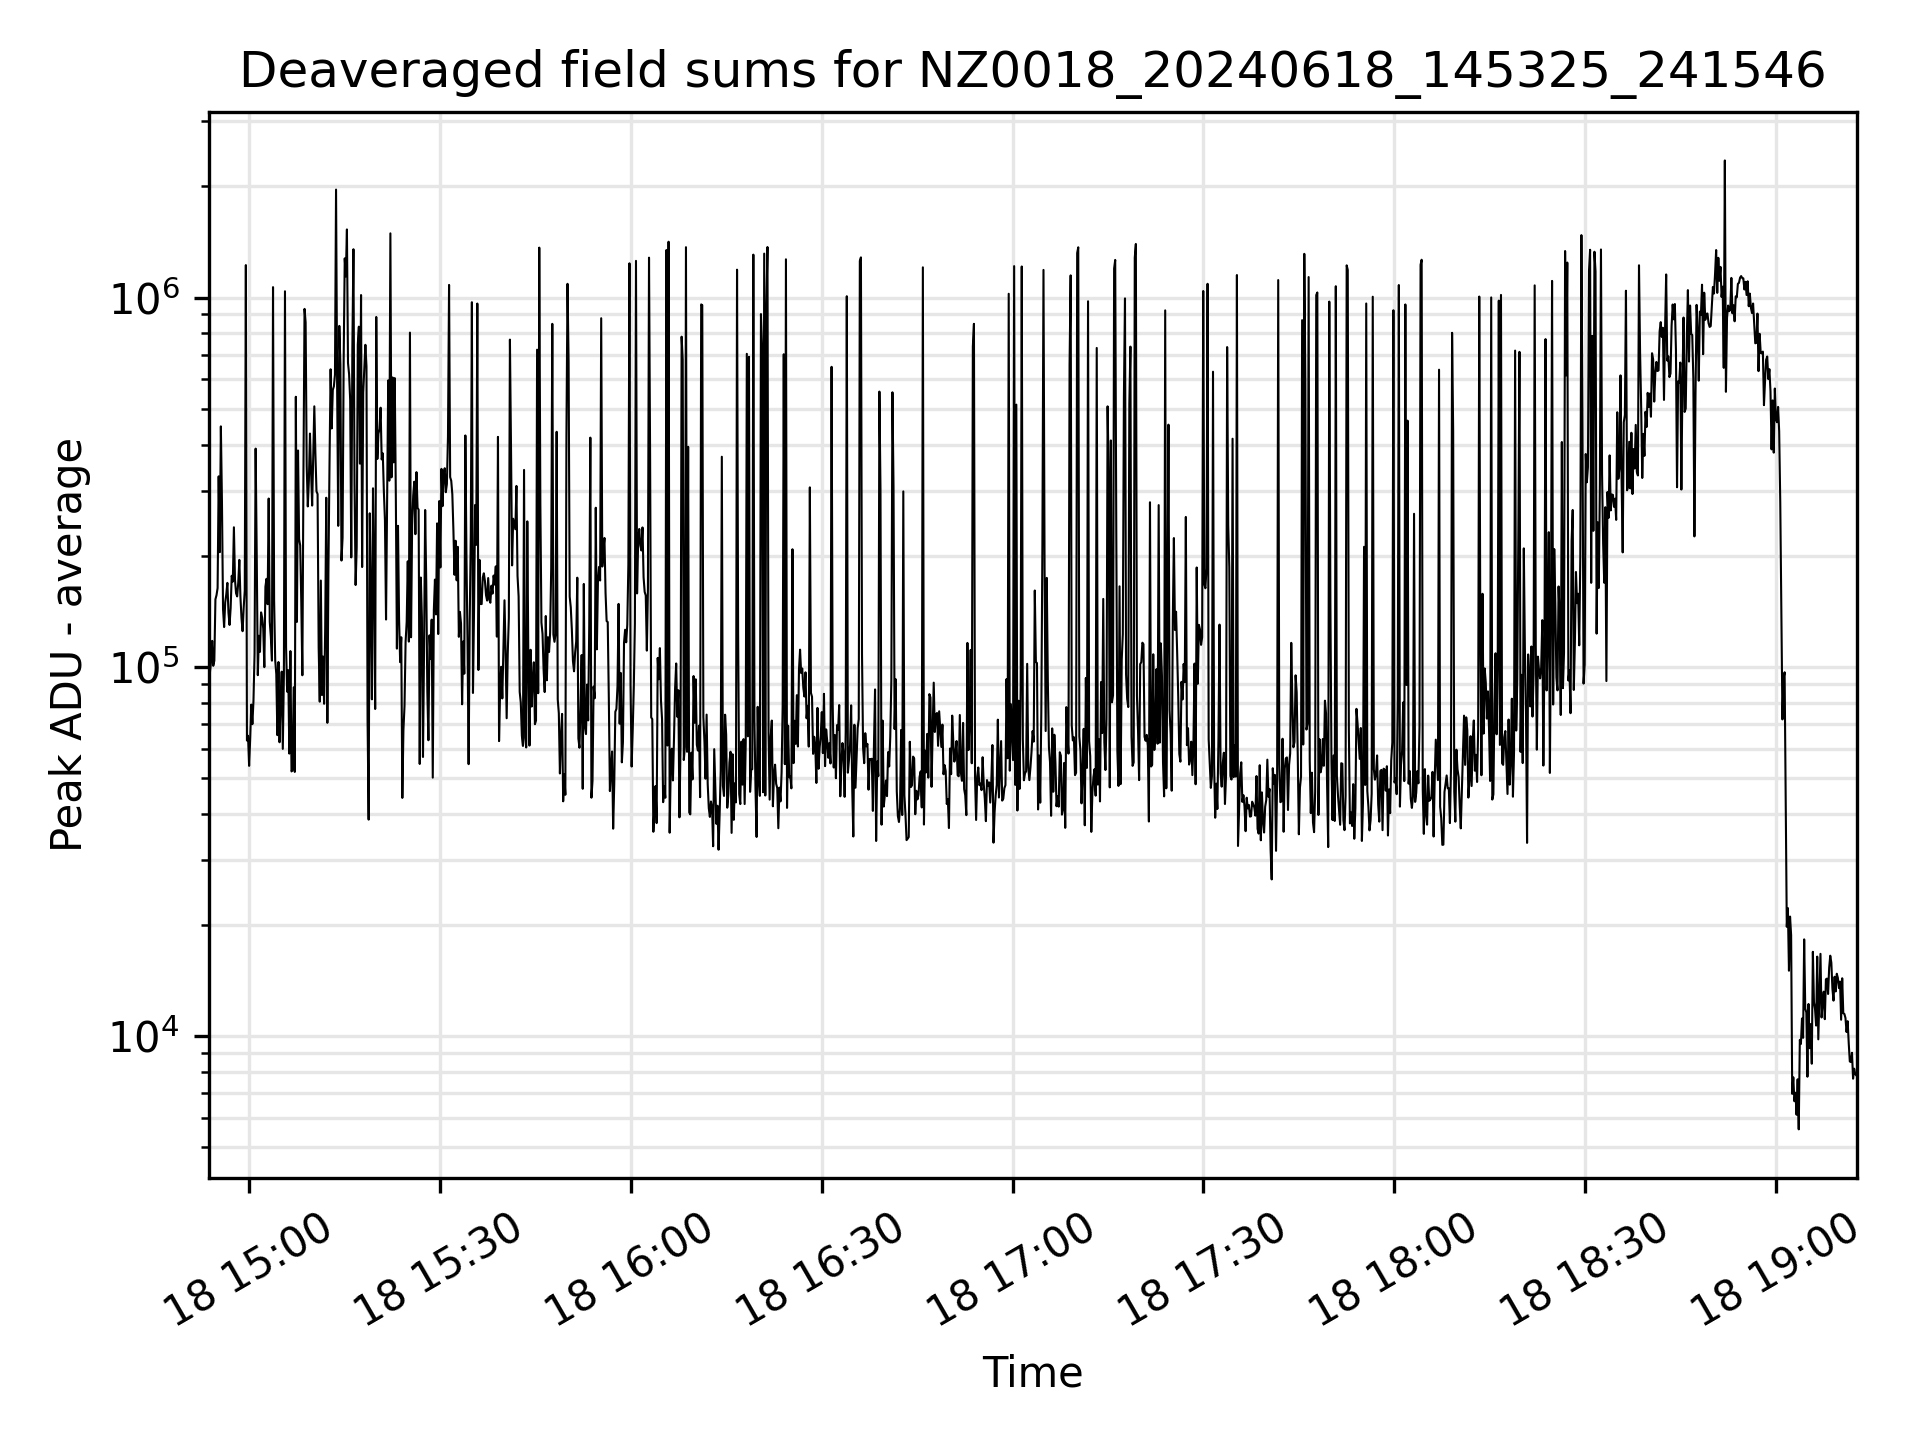1920x1440 pixels.
Task: Click the '18 16:30' x-axis tick label
Action: pos(820,1270)
